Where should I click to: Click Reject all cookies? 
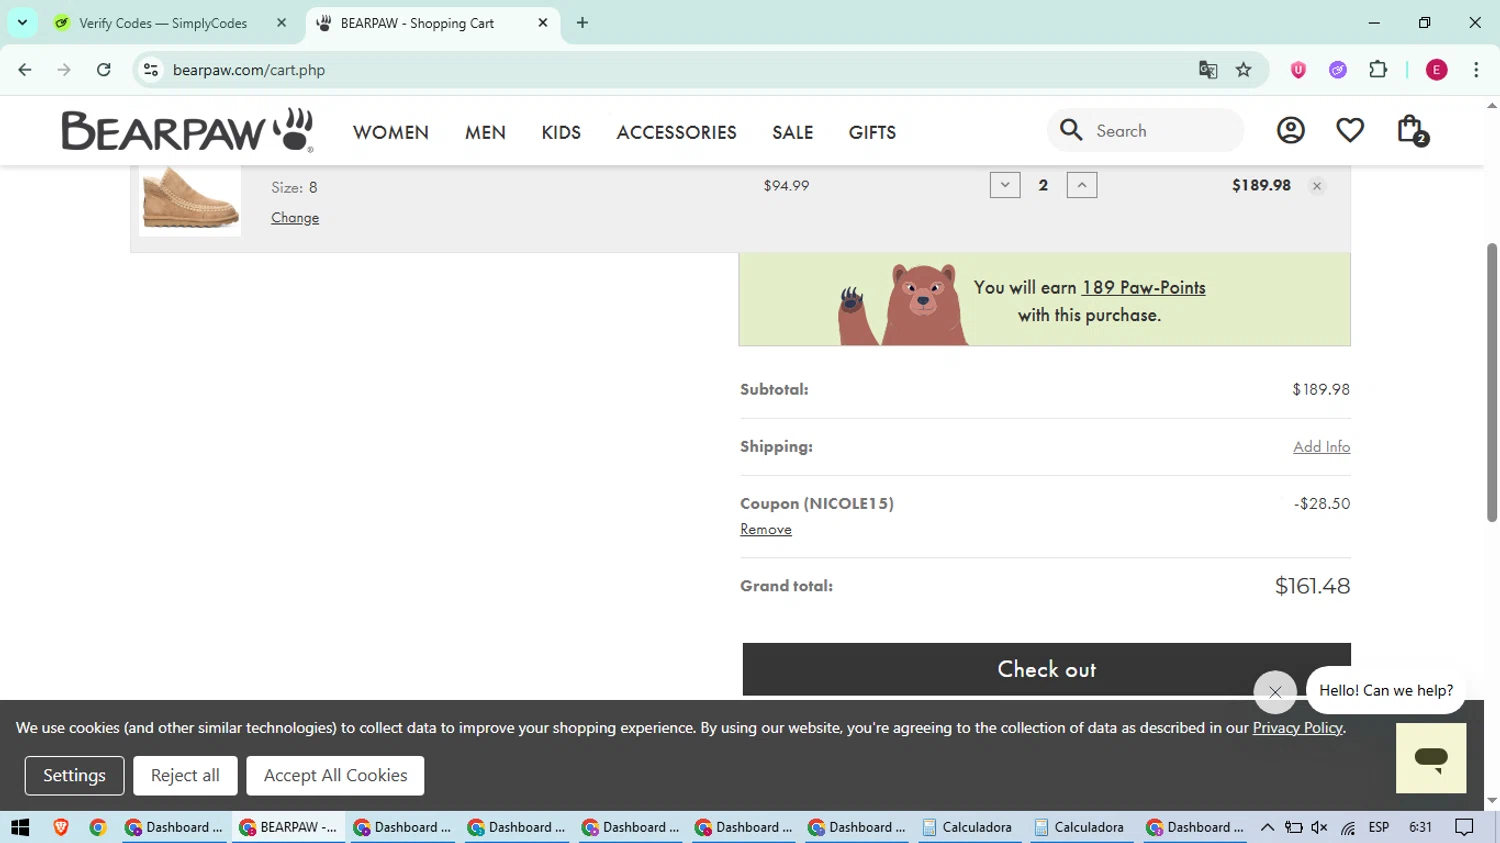click(x=185, y=775)
